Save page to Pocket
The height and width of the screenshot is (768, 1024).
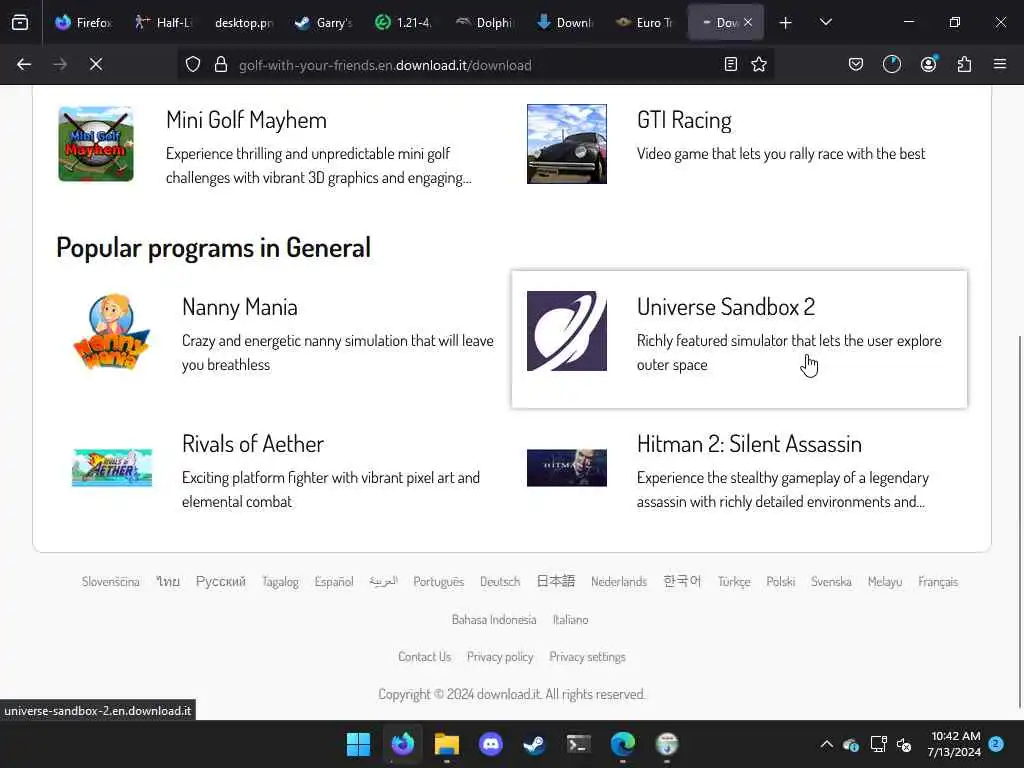pos(856,64)
